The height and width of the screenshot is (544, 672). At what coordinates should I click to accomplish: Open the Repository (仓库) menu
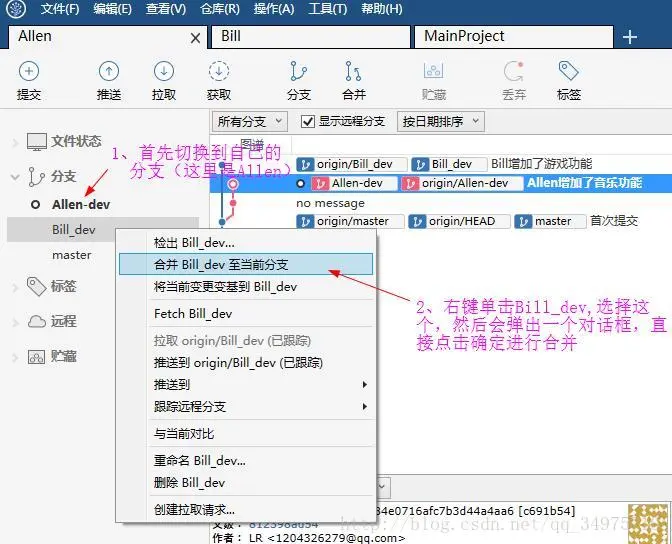[x=220, y=9]
